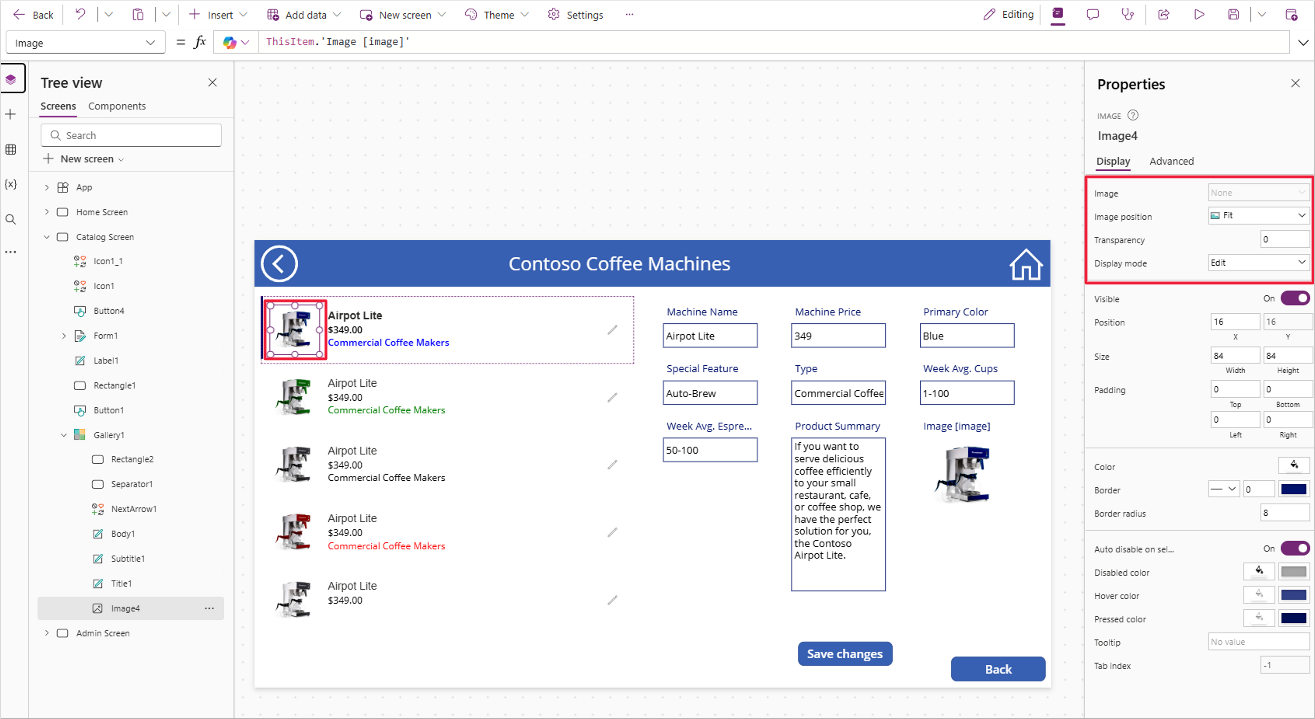Open the Insert plus icon in sidebar

point(11,115)
